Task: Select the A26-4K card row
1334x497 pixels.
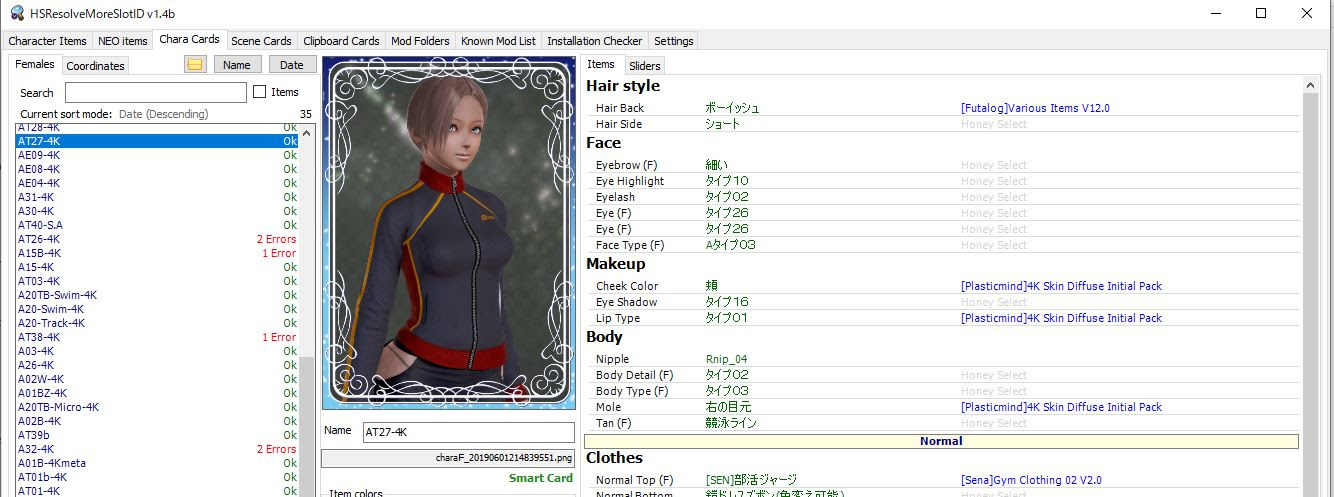Action: pyautogui.click(x=158, y=365)
